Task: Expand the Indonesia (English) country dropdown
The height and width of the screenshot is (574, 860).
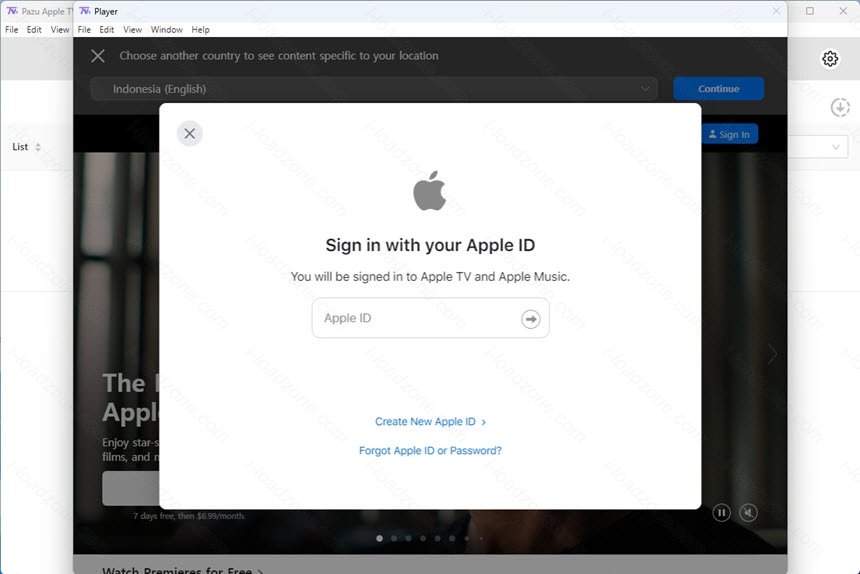Action: point(374,89)
